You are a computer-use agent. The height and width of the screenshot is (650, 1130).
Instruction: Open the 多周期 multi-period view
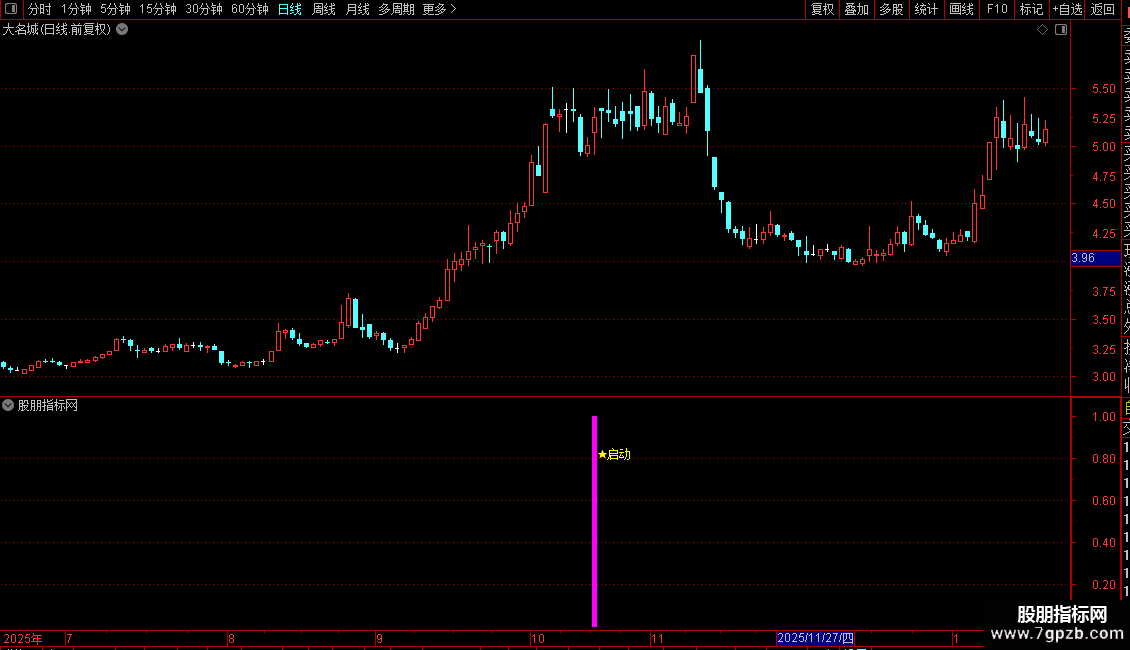click(396, 9)
